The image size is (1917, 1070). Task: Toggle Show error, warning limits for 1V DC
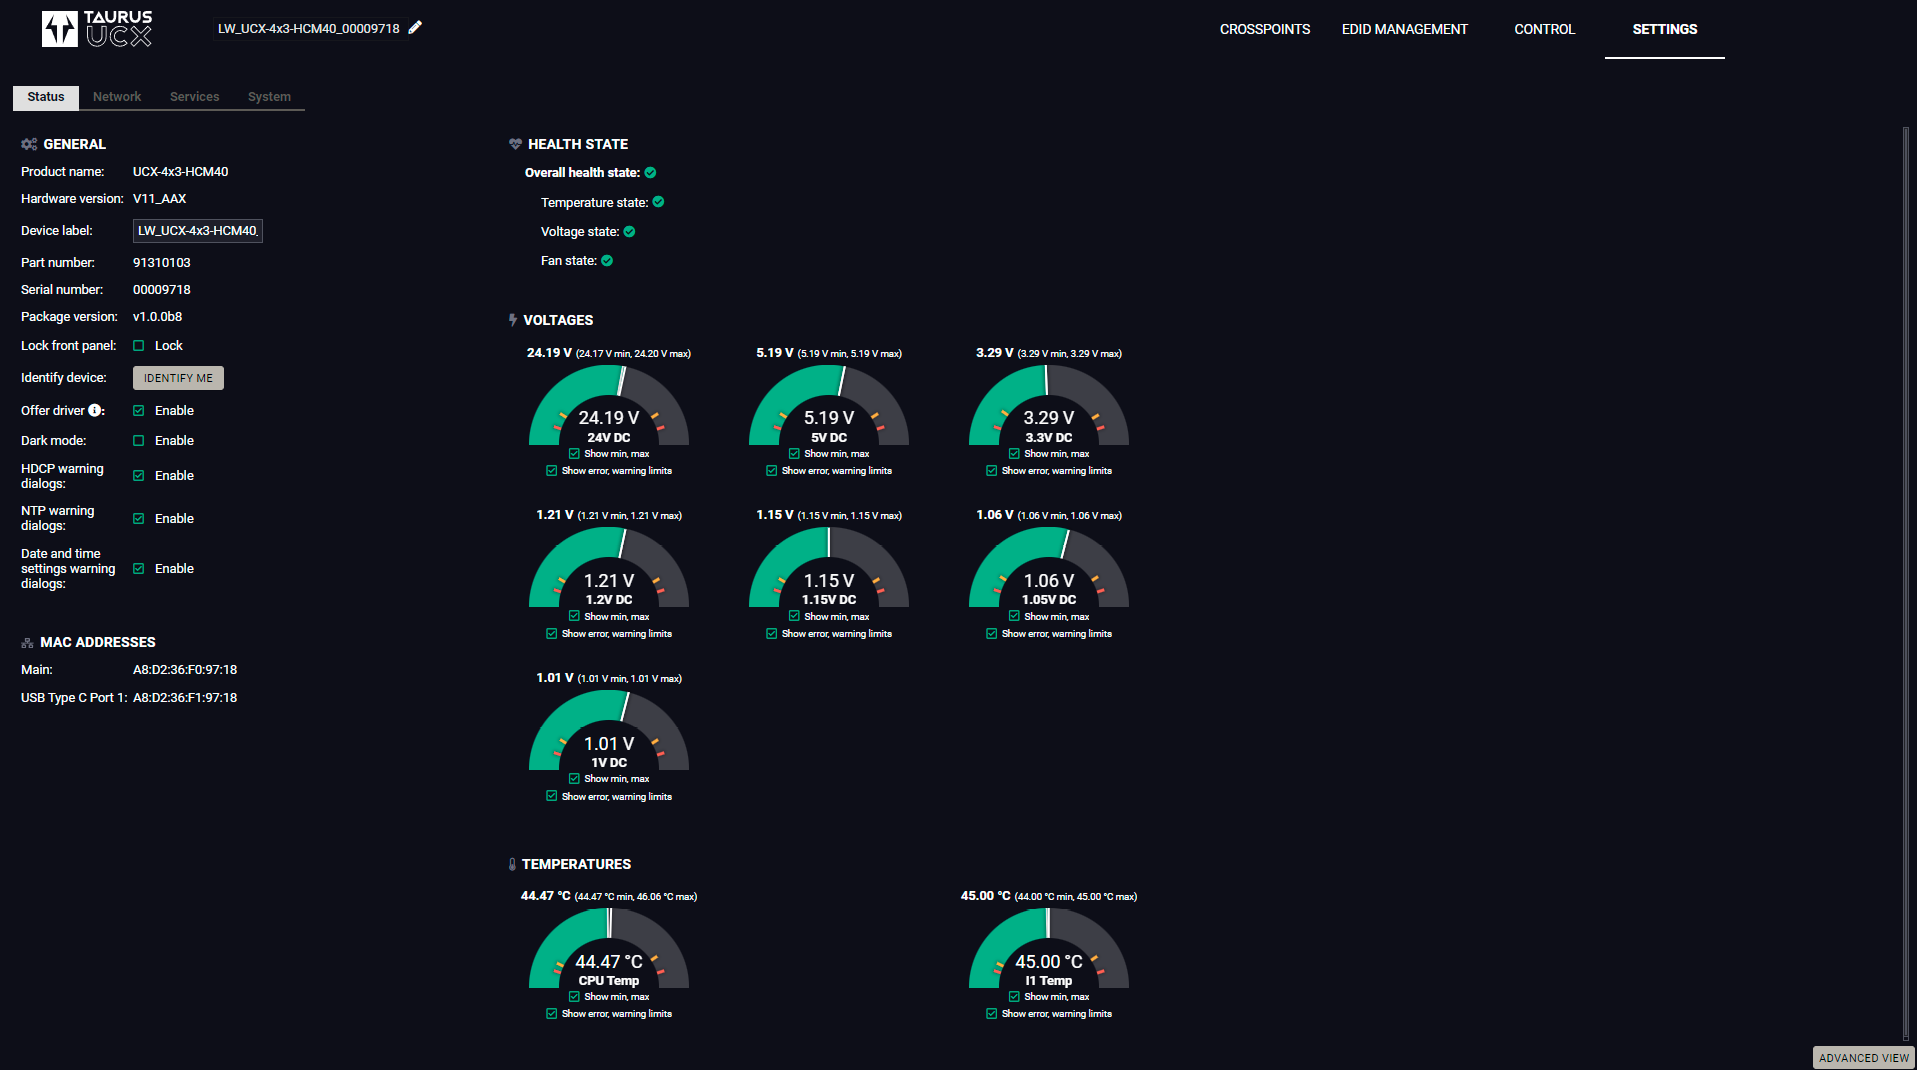click(x=552, y=797)
